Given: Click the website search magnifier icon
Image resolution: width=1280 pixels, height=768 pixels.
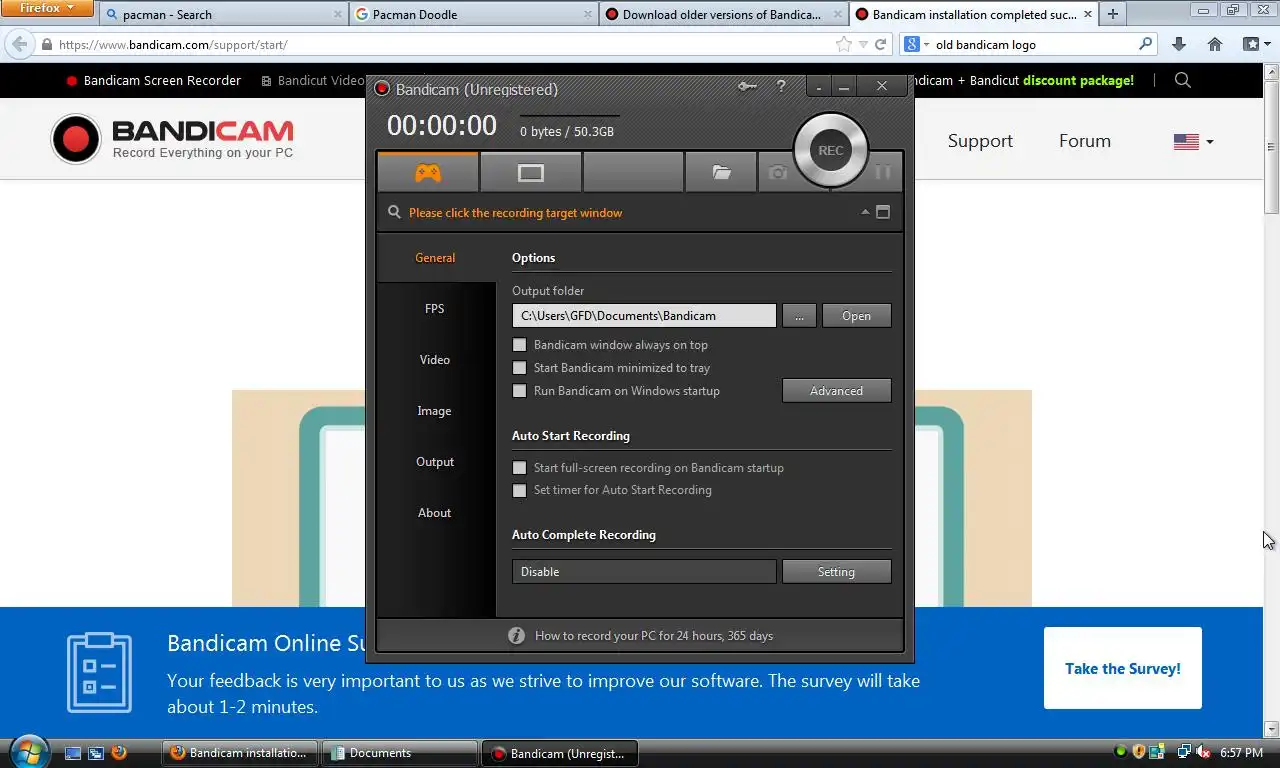Looking at the screenshot, I should 1183,80.
